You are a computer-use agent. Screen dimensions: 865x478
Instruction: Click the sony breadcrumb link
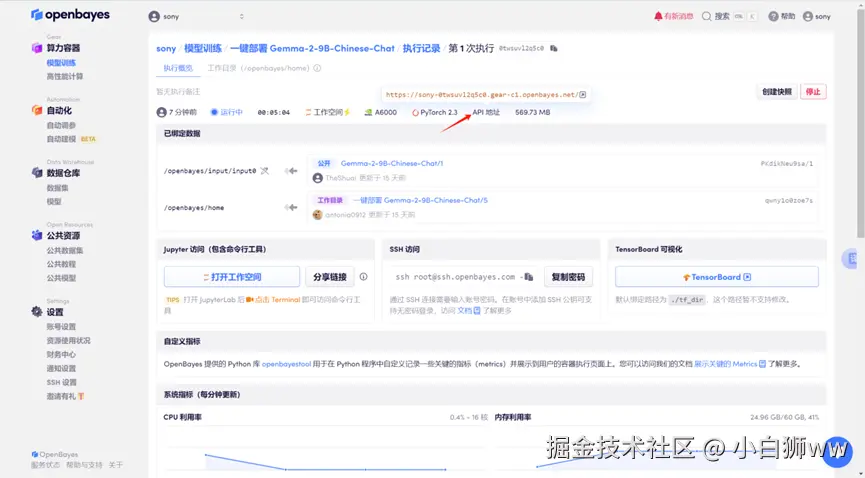coord(166,49)
